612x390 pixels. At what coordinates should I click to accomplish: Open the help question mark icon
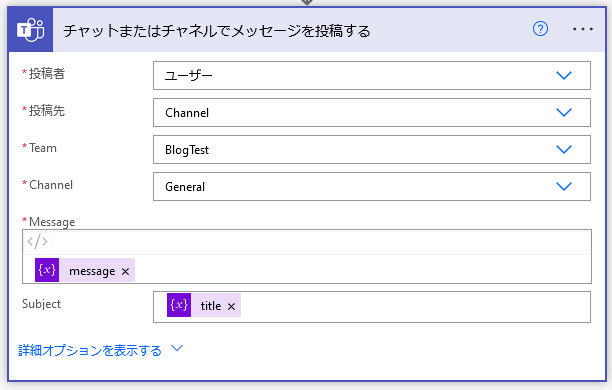click(540, 29)
